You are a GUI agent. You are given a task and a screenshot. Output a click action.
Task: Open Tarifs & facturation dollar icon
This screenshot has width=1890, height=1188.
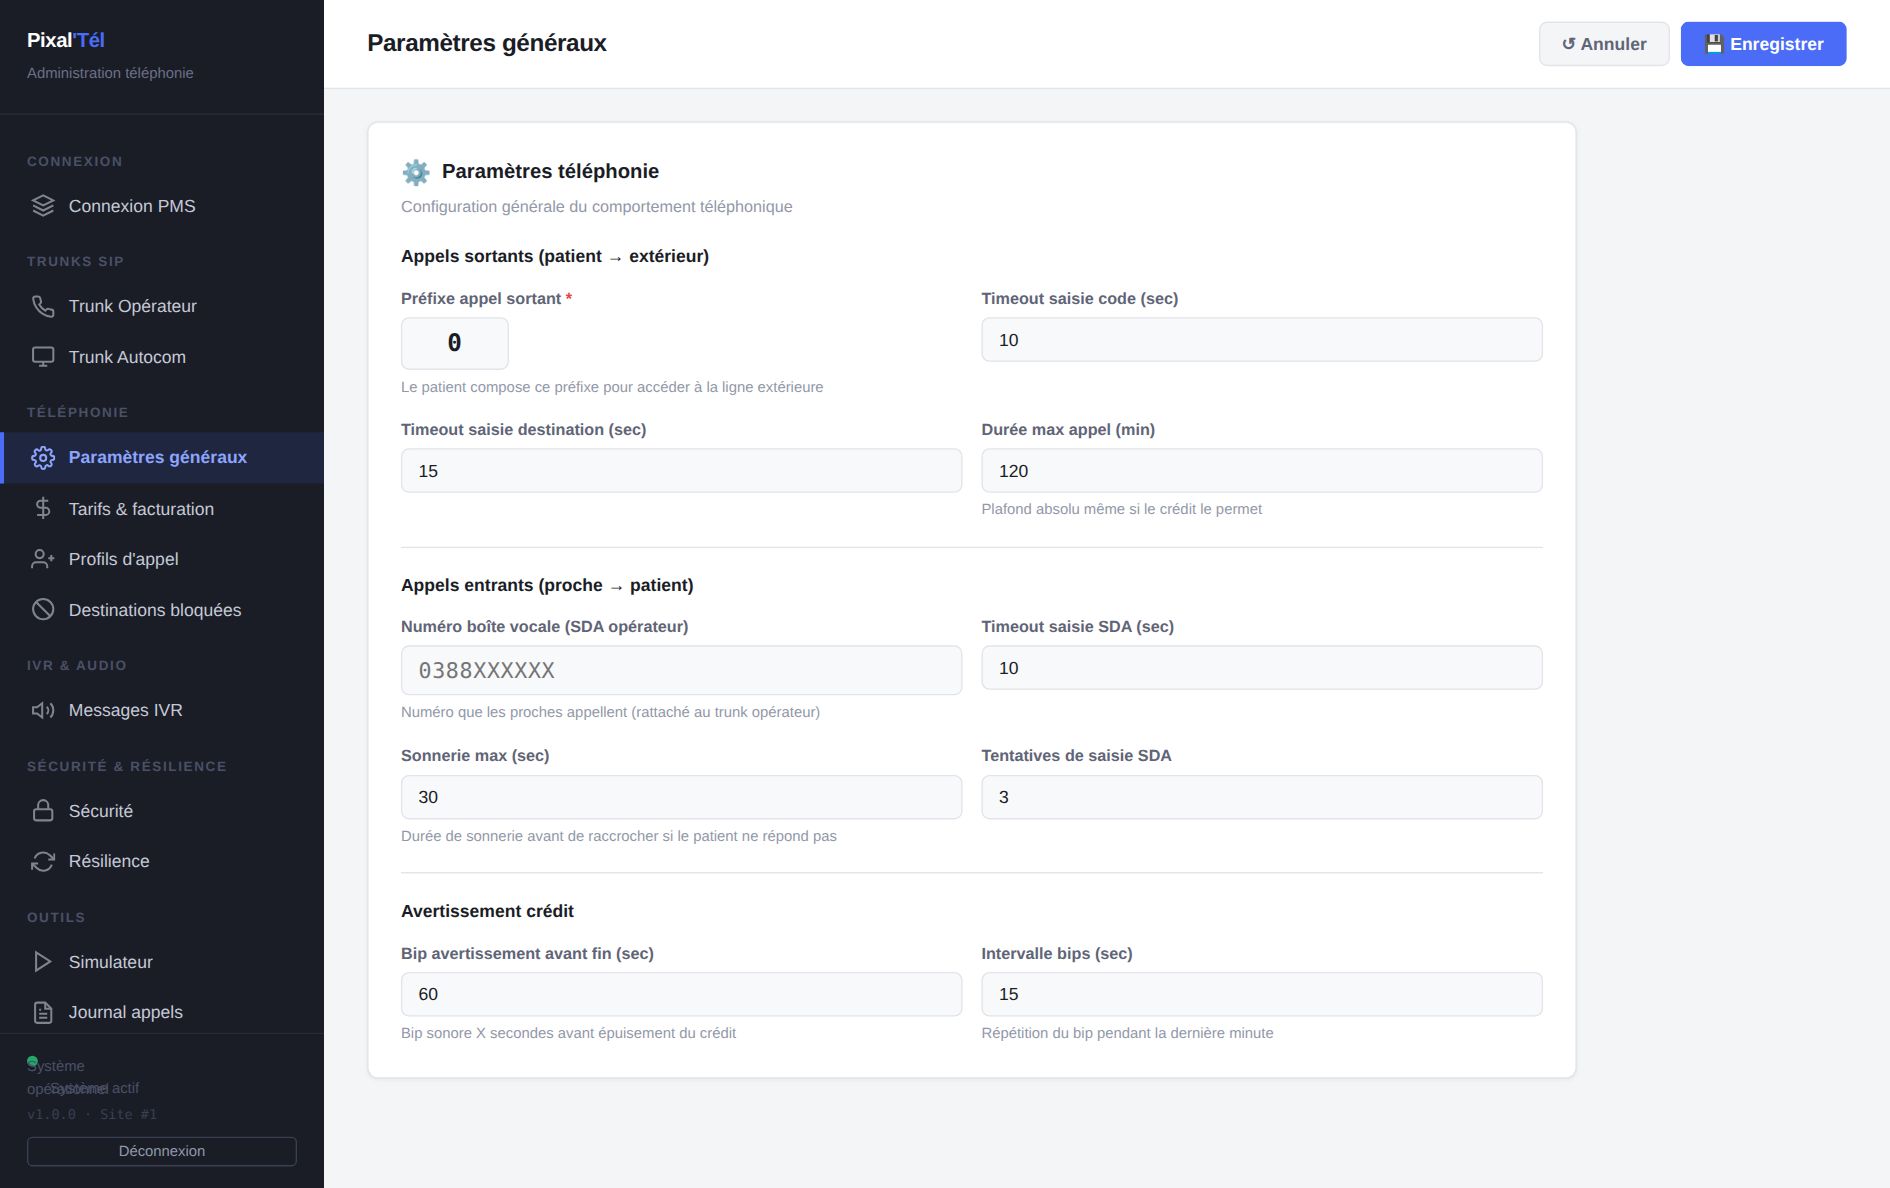(43, 509)
